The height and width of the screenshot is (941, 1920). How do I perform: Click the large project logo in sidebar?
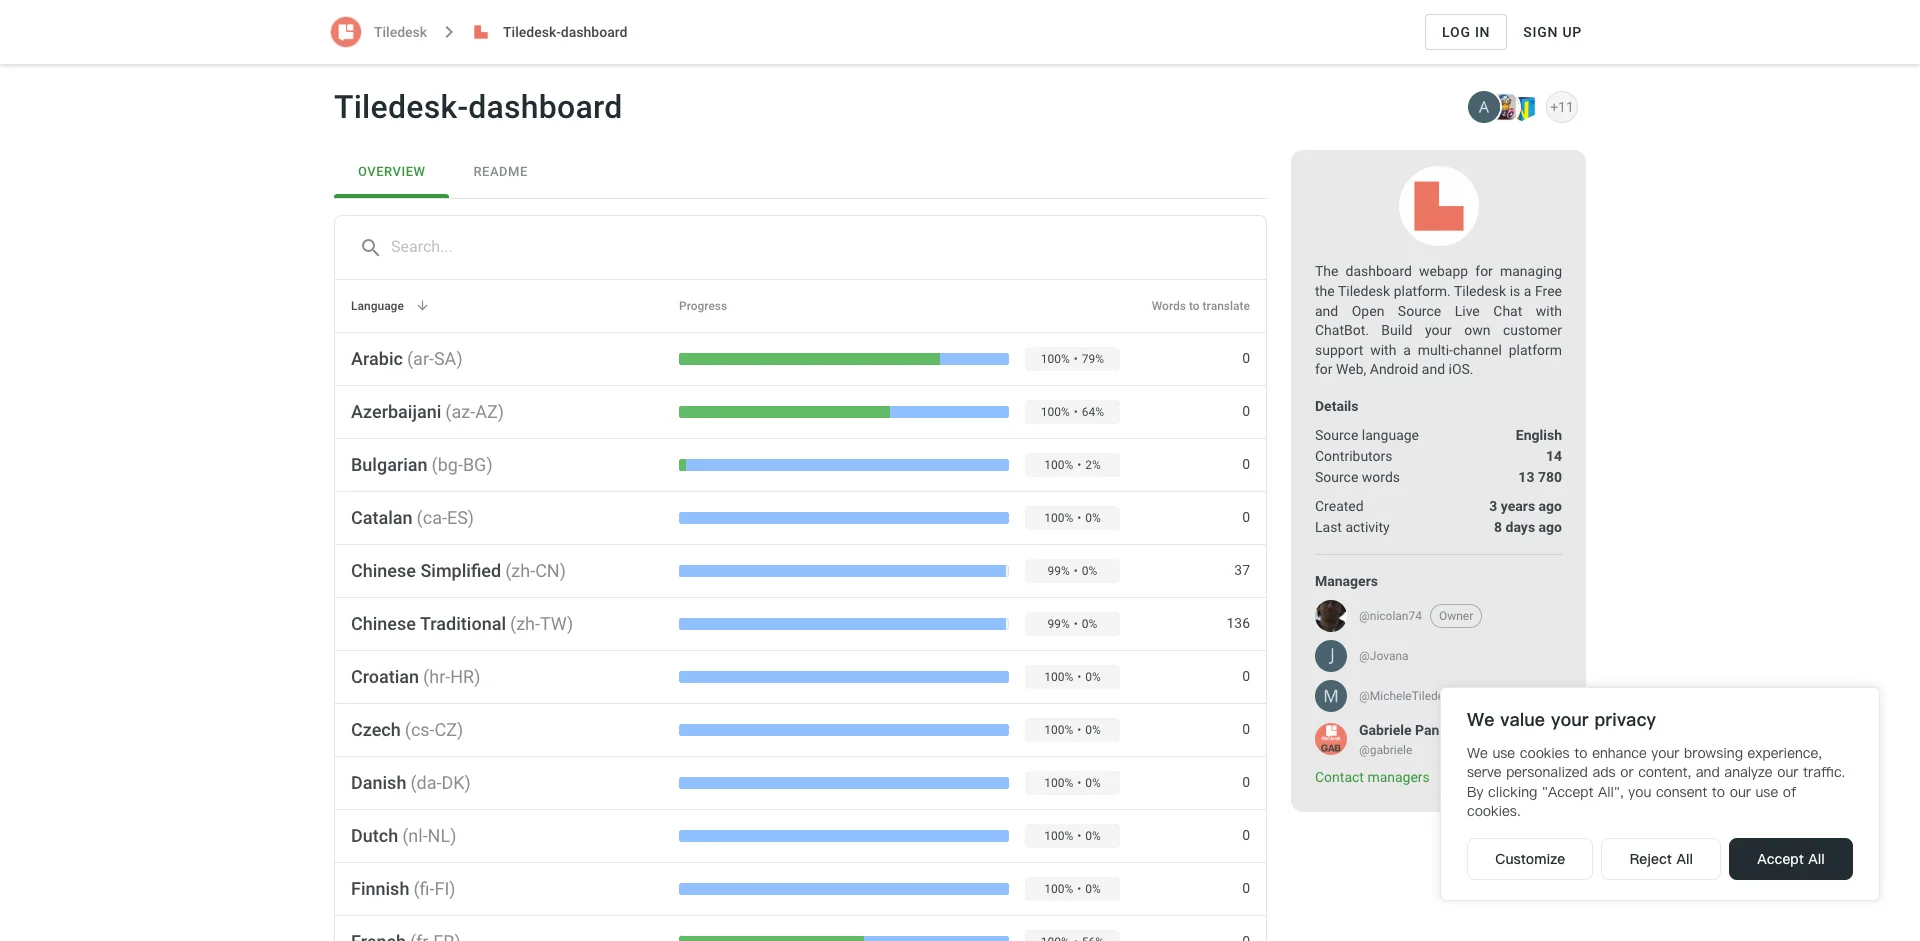click(1439, 206)
